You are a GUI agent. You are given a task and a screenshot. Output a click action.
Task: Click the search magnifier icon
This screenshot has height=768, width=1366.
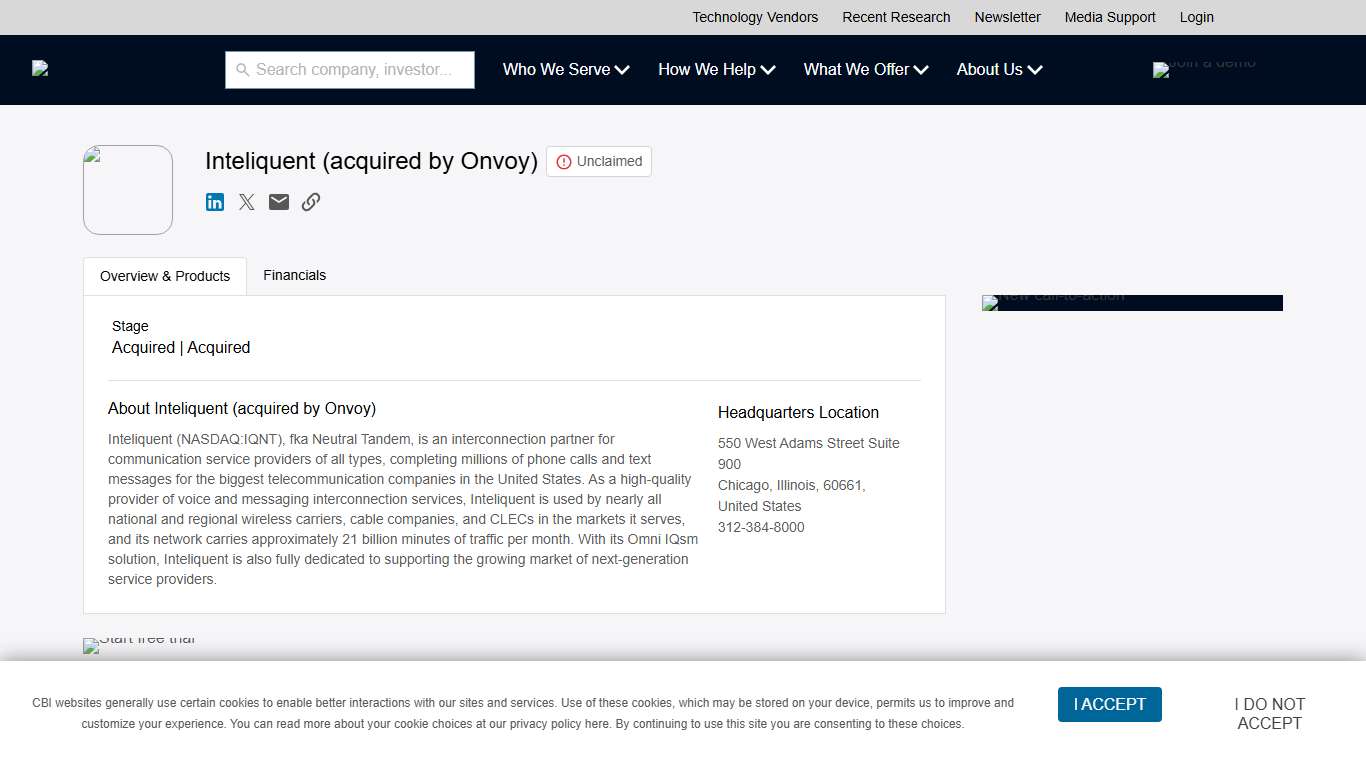243,70
